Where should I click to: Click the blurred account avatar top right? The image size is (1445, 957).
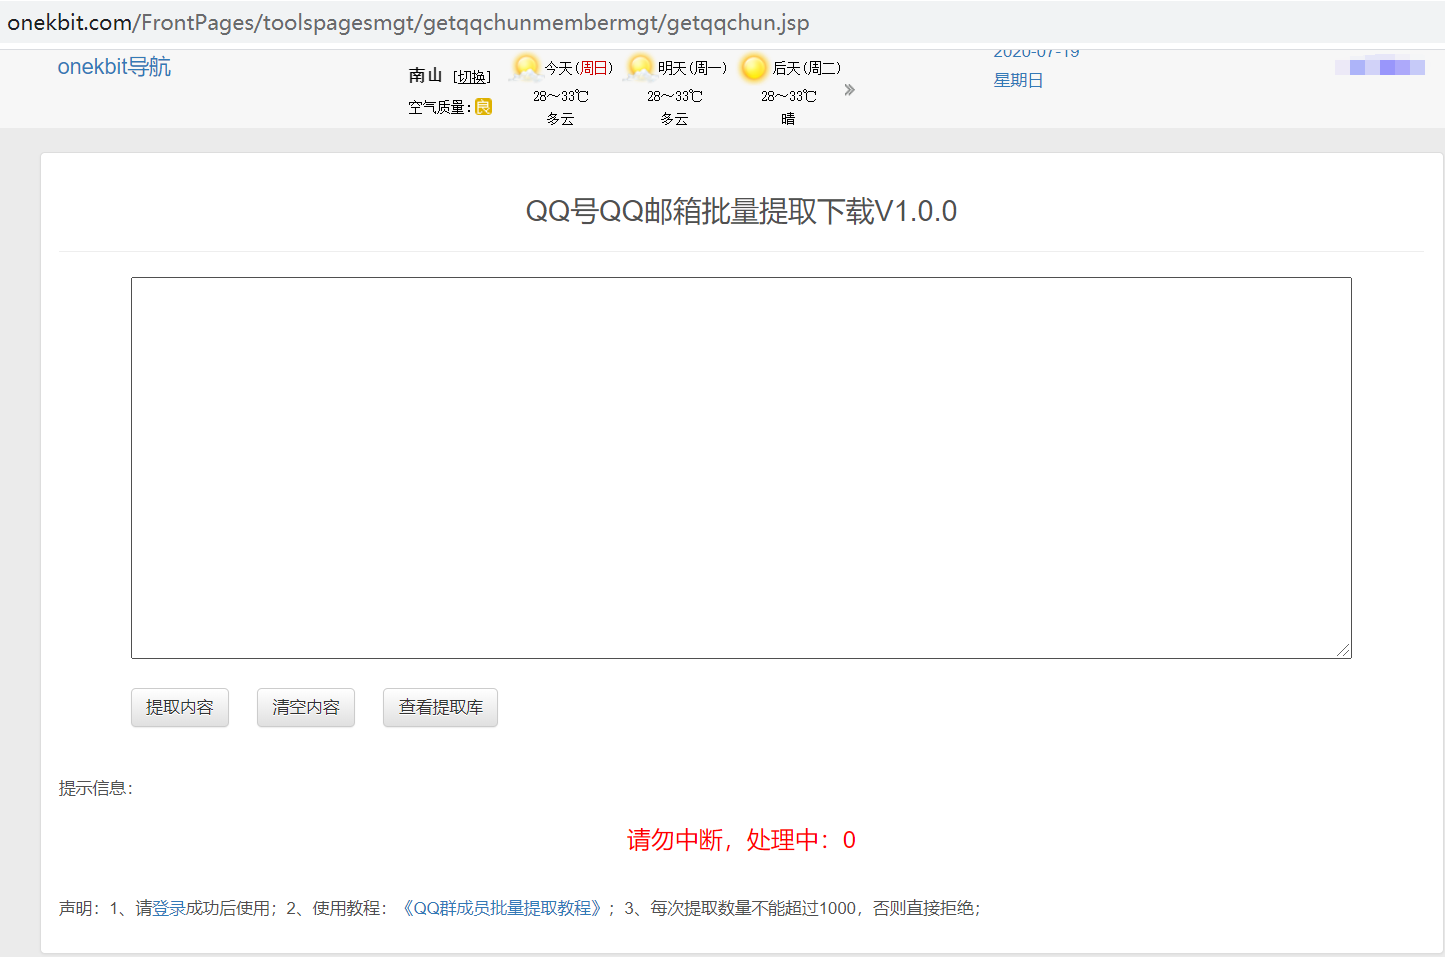click(1380, 67)
